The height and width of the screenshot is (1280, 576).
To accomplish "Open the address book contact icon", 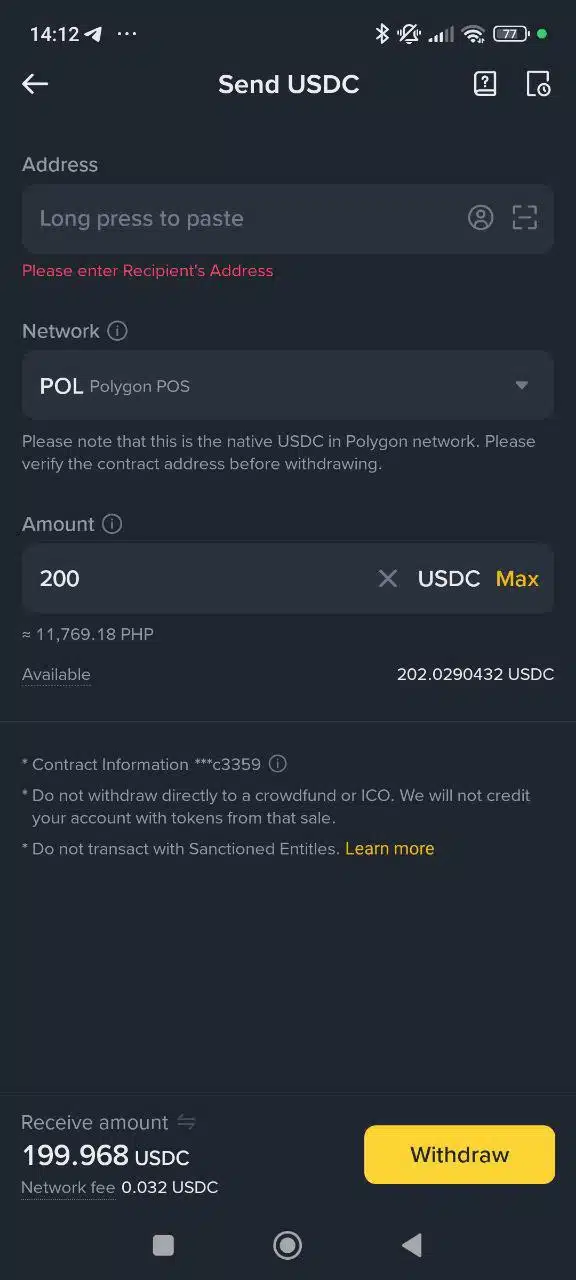I will click(481, 217).
